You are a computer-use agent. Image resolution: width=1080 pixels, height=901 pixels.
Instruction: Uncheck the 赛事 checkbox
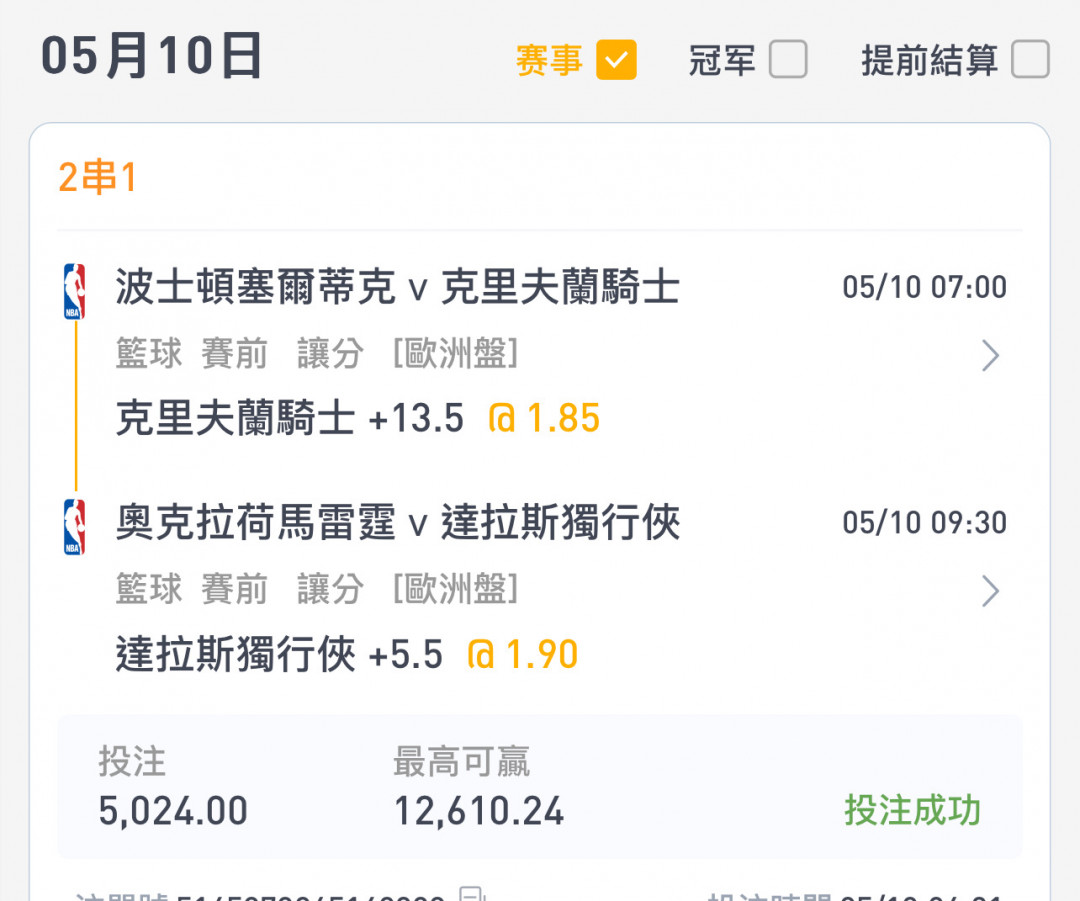616,60
